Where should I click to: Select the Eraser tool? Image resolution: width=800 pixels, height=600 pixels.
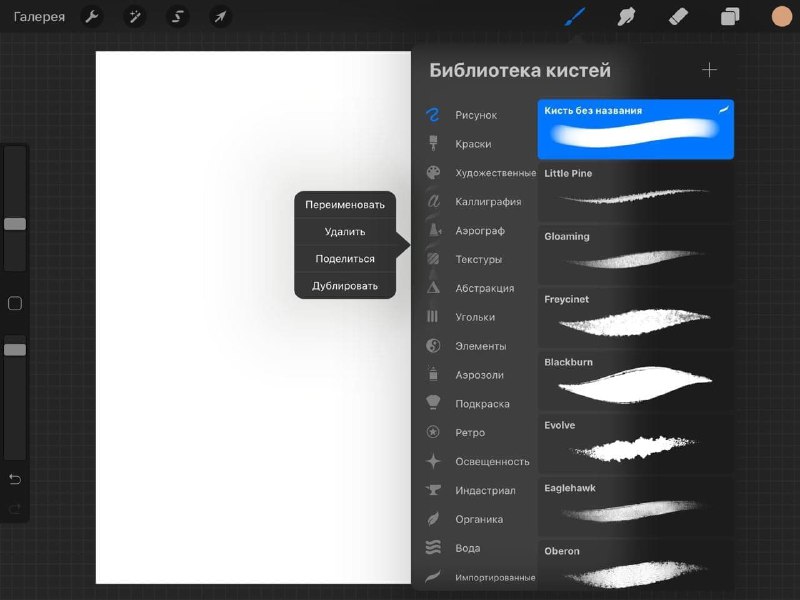pos(678,17)
